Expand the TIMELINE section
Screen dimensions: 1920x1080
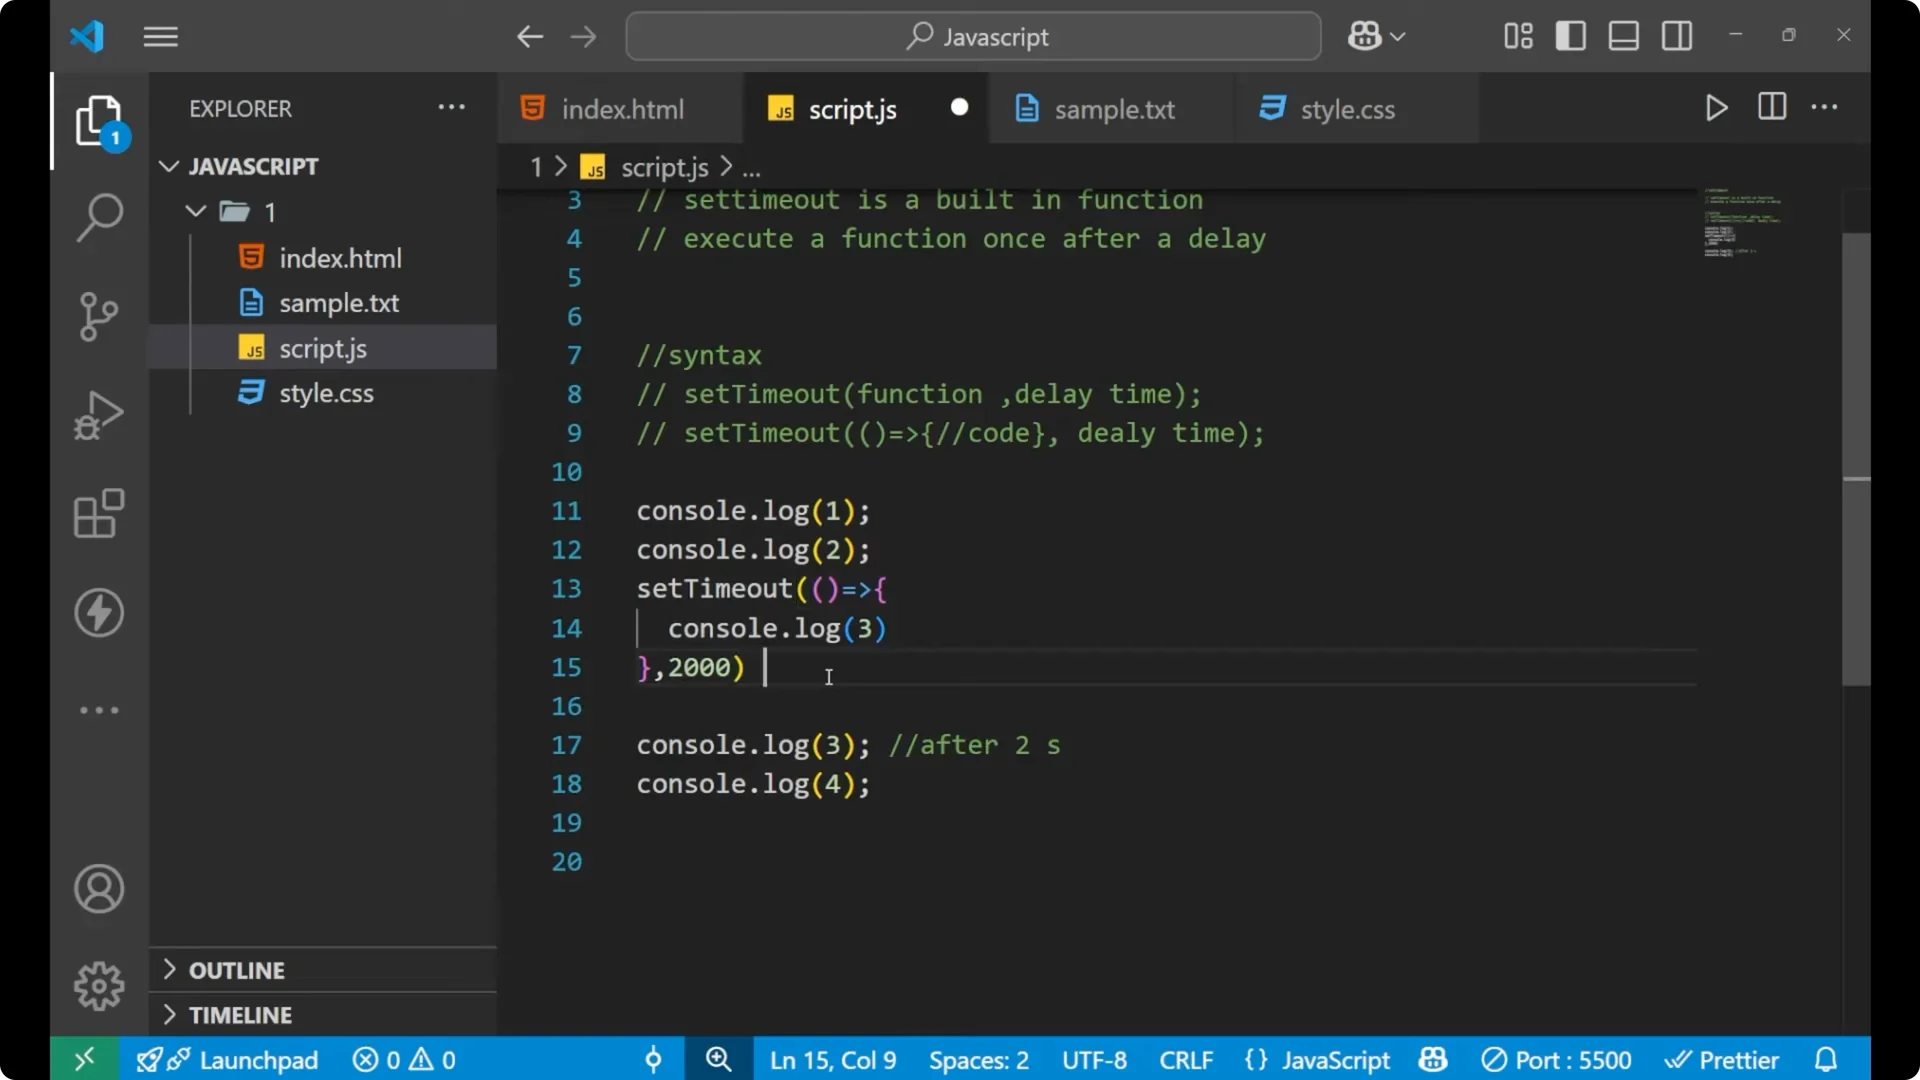[x=241, y=1014]
